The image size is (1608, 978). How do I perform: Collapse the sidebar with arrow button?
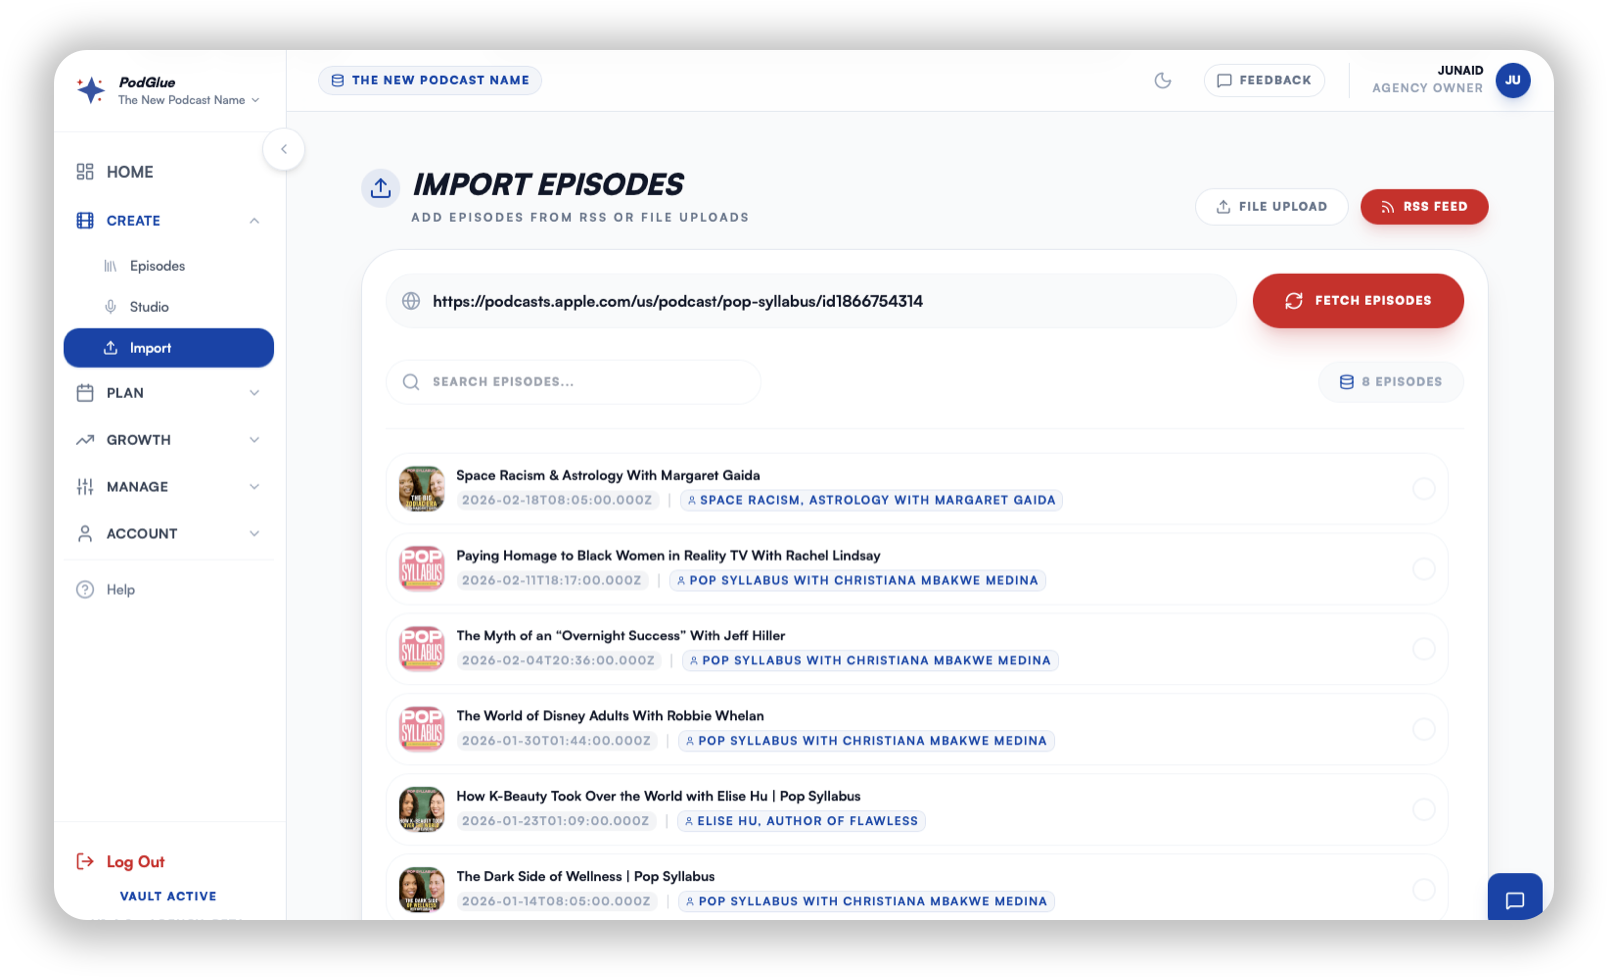coord(284,150)
